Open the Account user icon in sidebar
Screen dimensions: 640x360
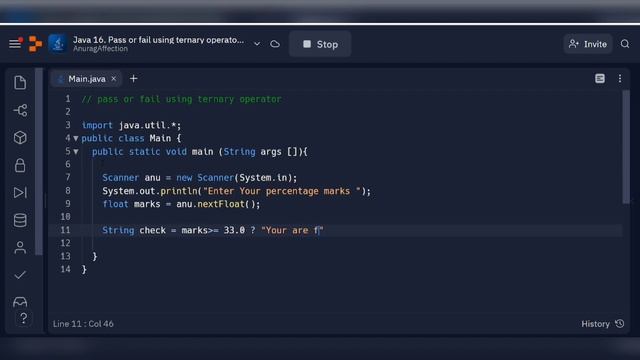coord(20,247)
